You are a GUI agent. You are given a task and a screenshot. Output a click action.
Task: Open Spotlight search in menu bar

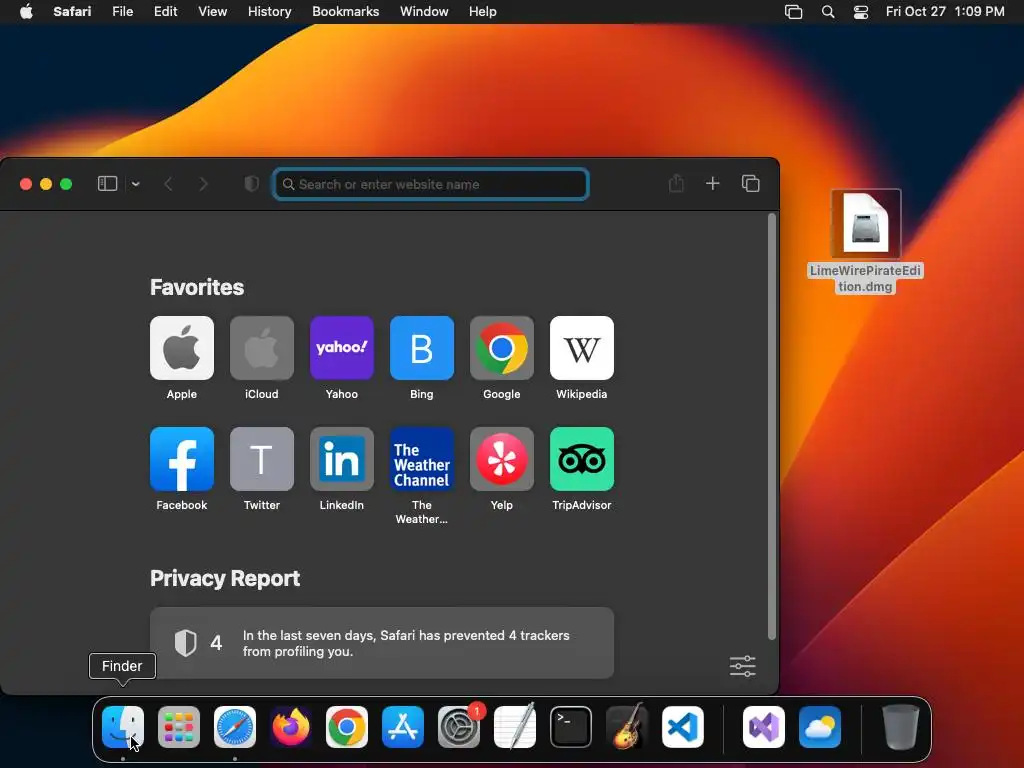click(827, 12)
